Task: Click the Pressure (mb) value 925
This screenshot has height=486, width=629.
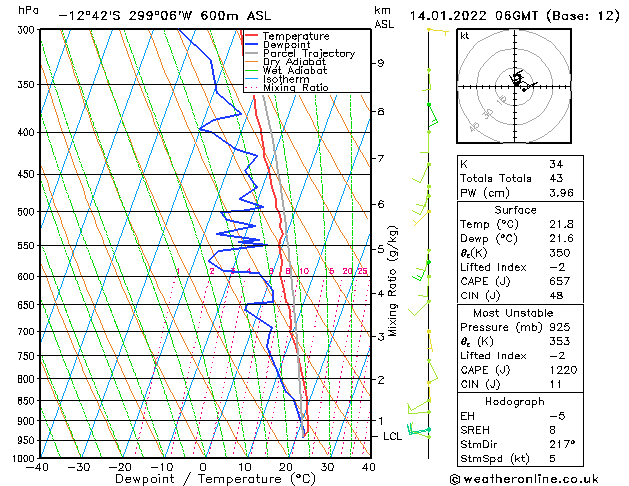Action: coord(560,327)
